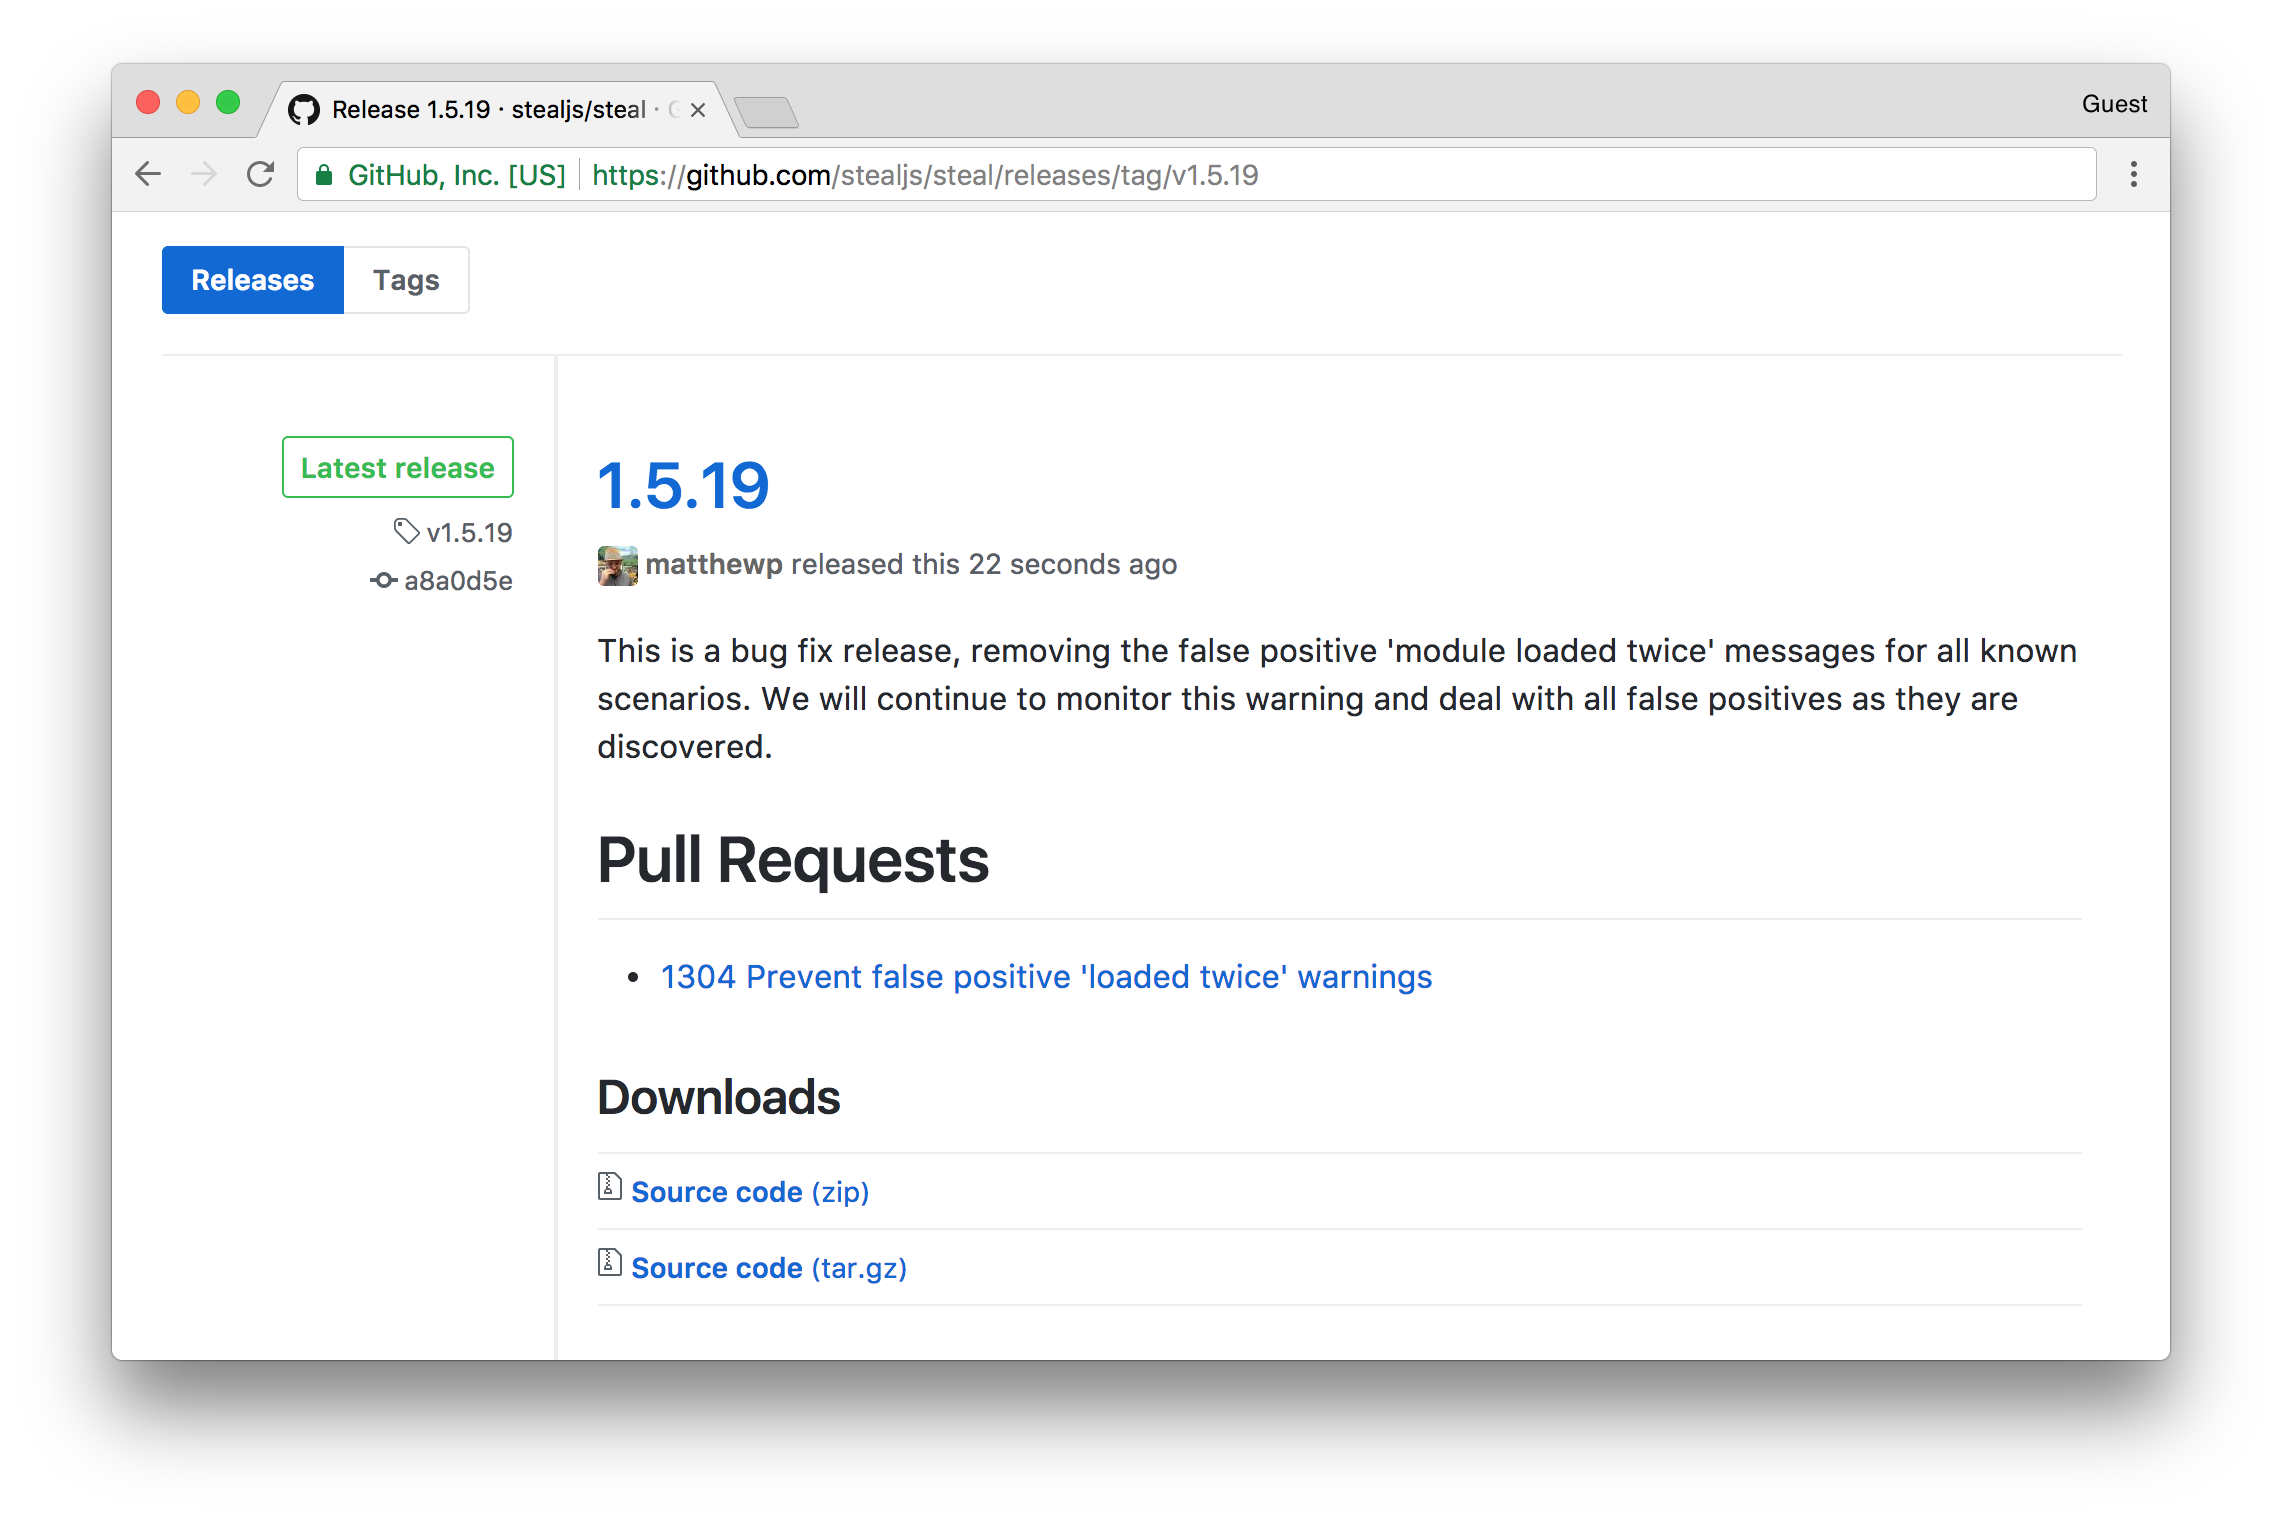Click the GitHub favicon on the tab
Screen dimensions: 2282x1520
pyautogui.click(x=304, y=109)
